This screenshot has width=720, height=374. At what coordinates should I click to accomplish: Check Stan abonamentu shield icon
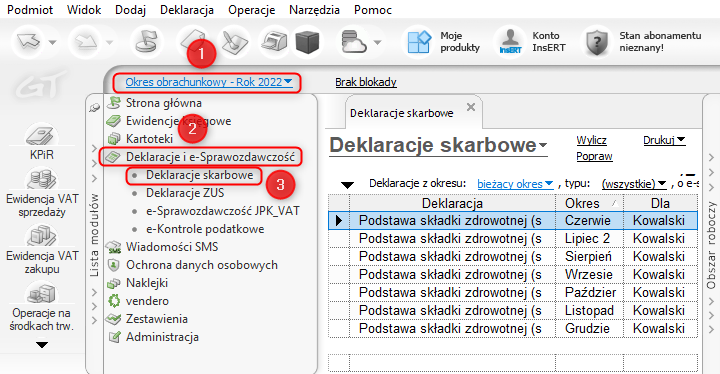[x=597, y=42]
